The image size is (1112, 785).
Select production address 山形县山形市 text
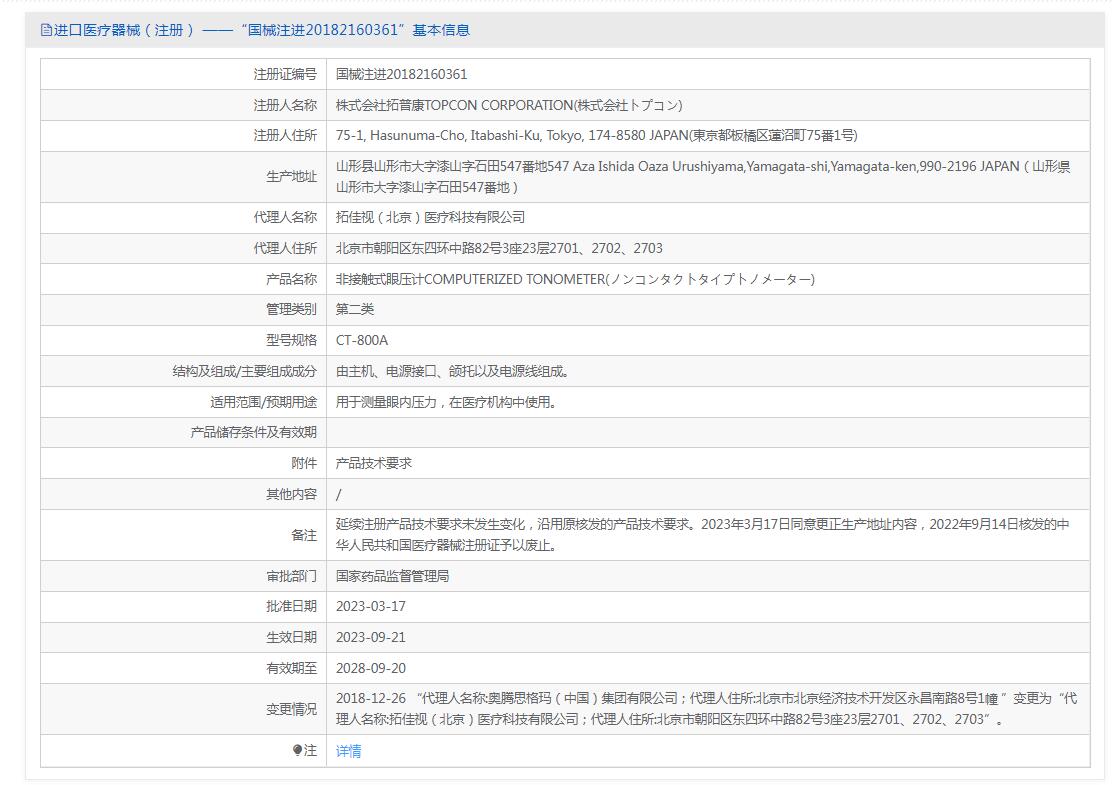click(x=703, y=177)
